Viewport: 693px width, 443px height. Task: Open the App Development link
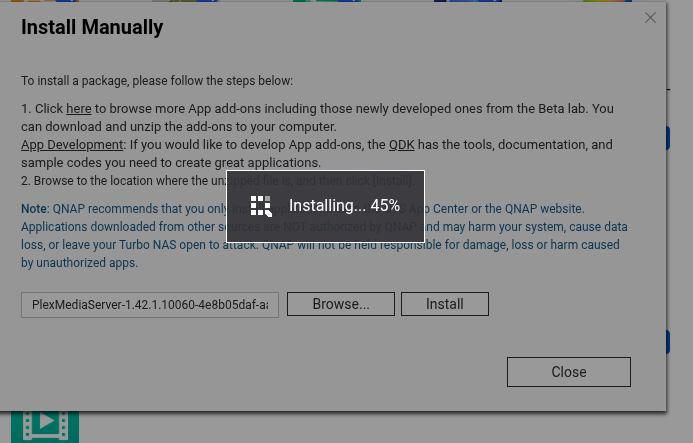pos(72,145)
